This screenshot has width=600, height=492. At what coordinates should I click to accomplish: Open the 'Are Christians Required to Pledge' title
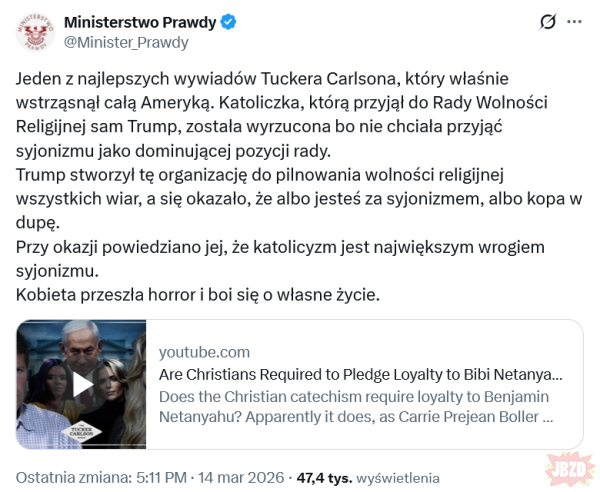pyautogui.click(x=360, y=374)
